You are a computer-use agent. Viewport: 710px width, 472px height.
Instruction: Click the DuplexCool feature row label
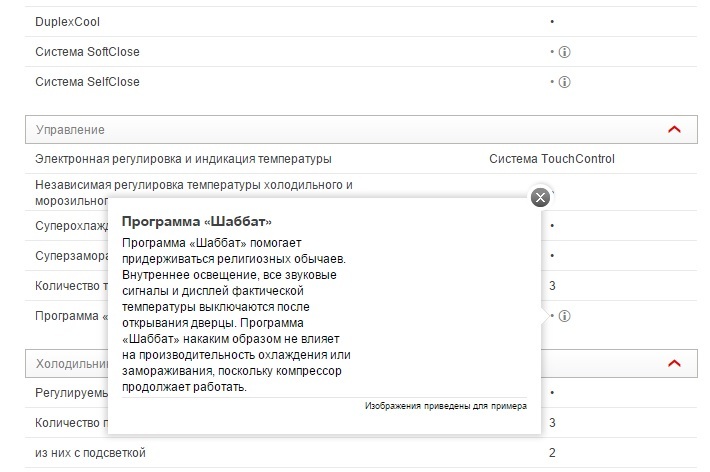click(67, 21)
